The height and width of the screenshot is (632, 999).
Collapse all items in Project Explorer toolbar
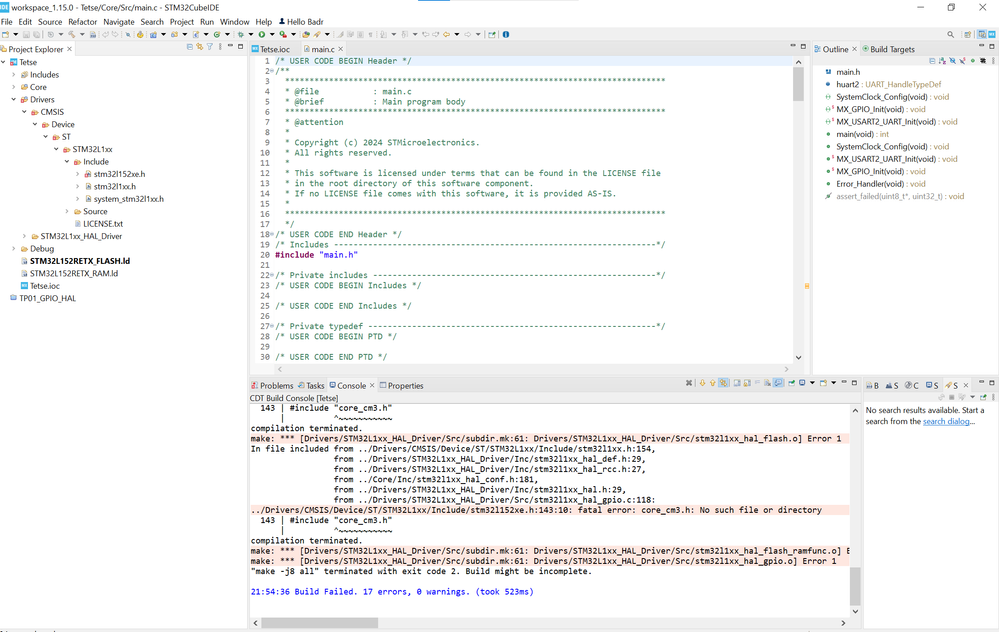click(189, 48)
